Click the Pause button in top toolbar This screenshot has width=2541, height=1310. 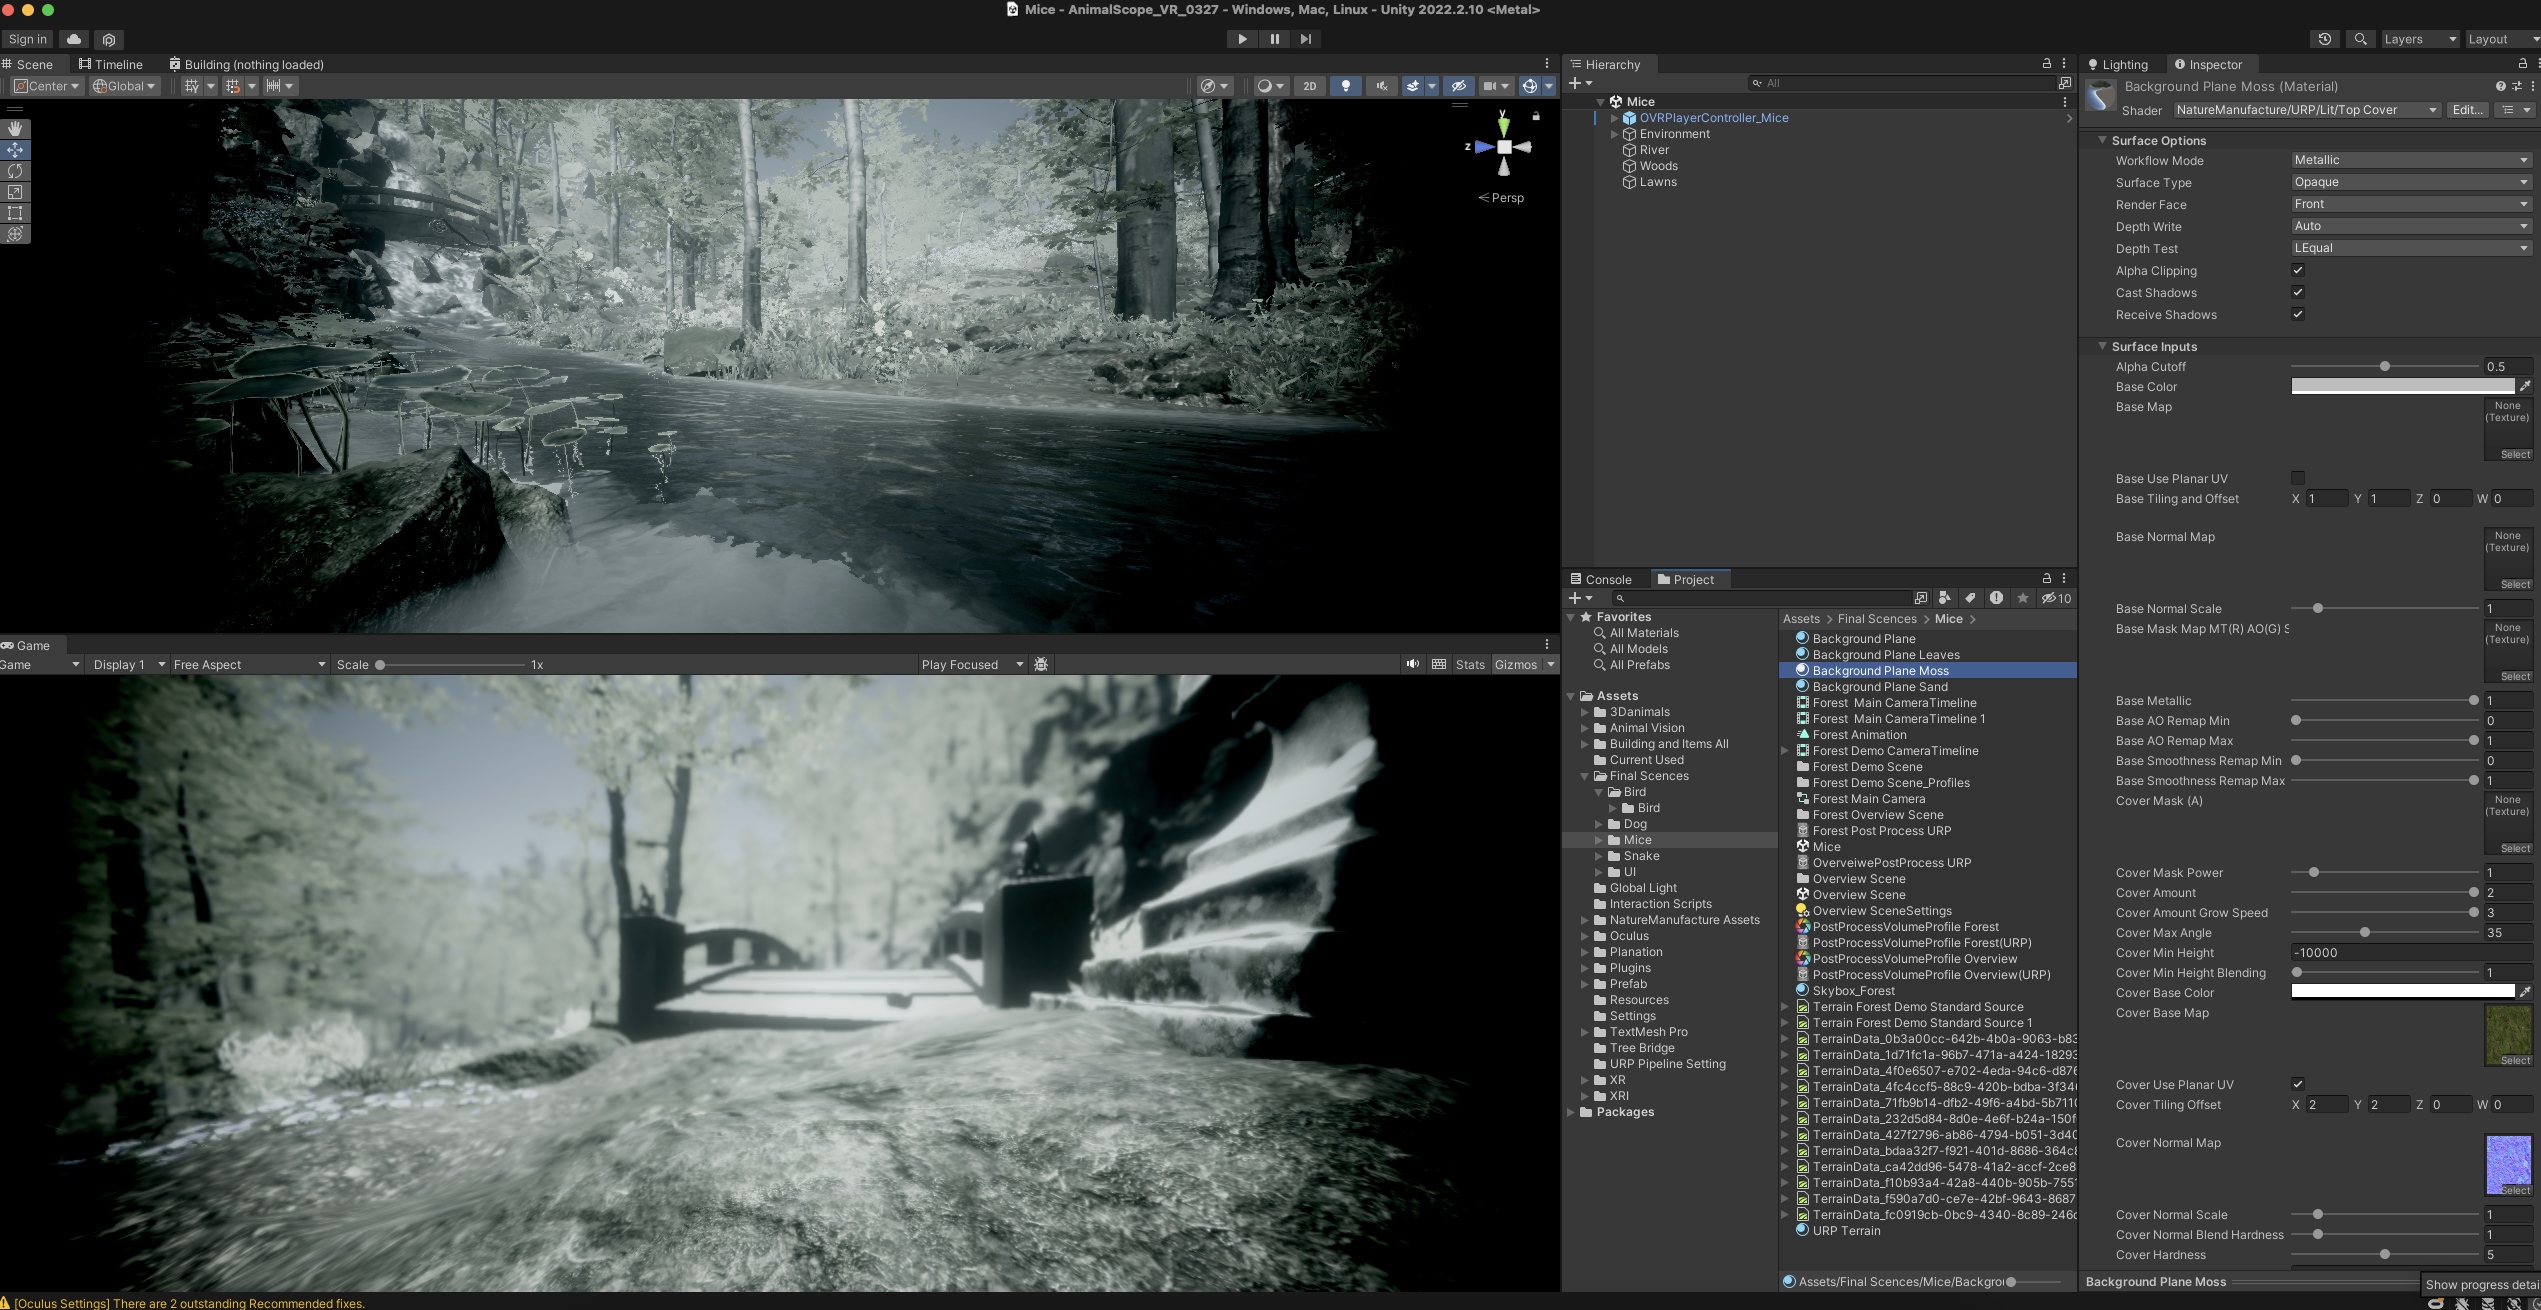[x=1274, y=39]
